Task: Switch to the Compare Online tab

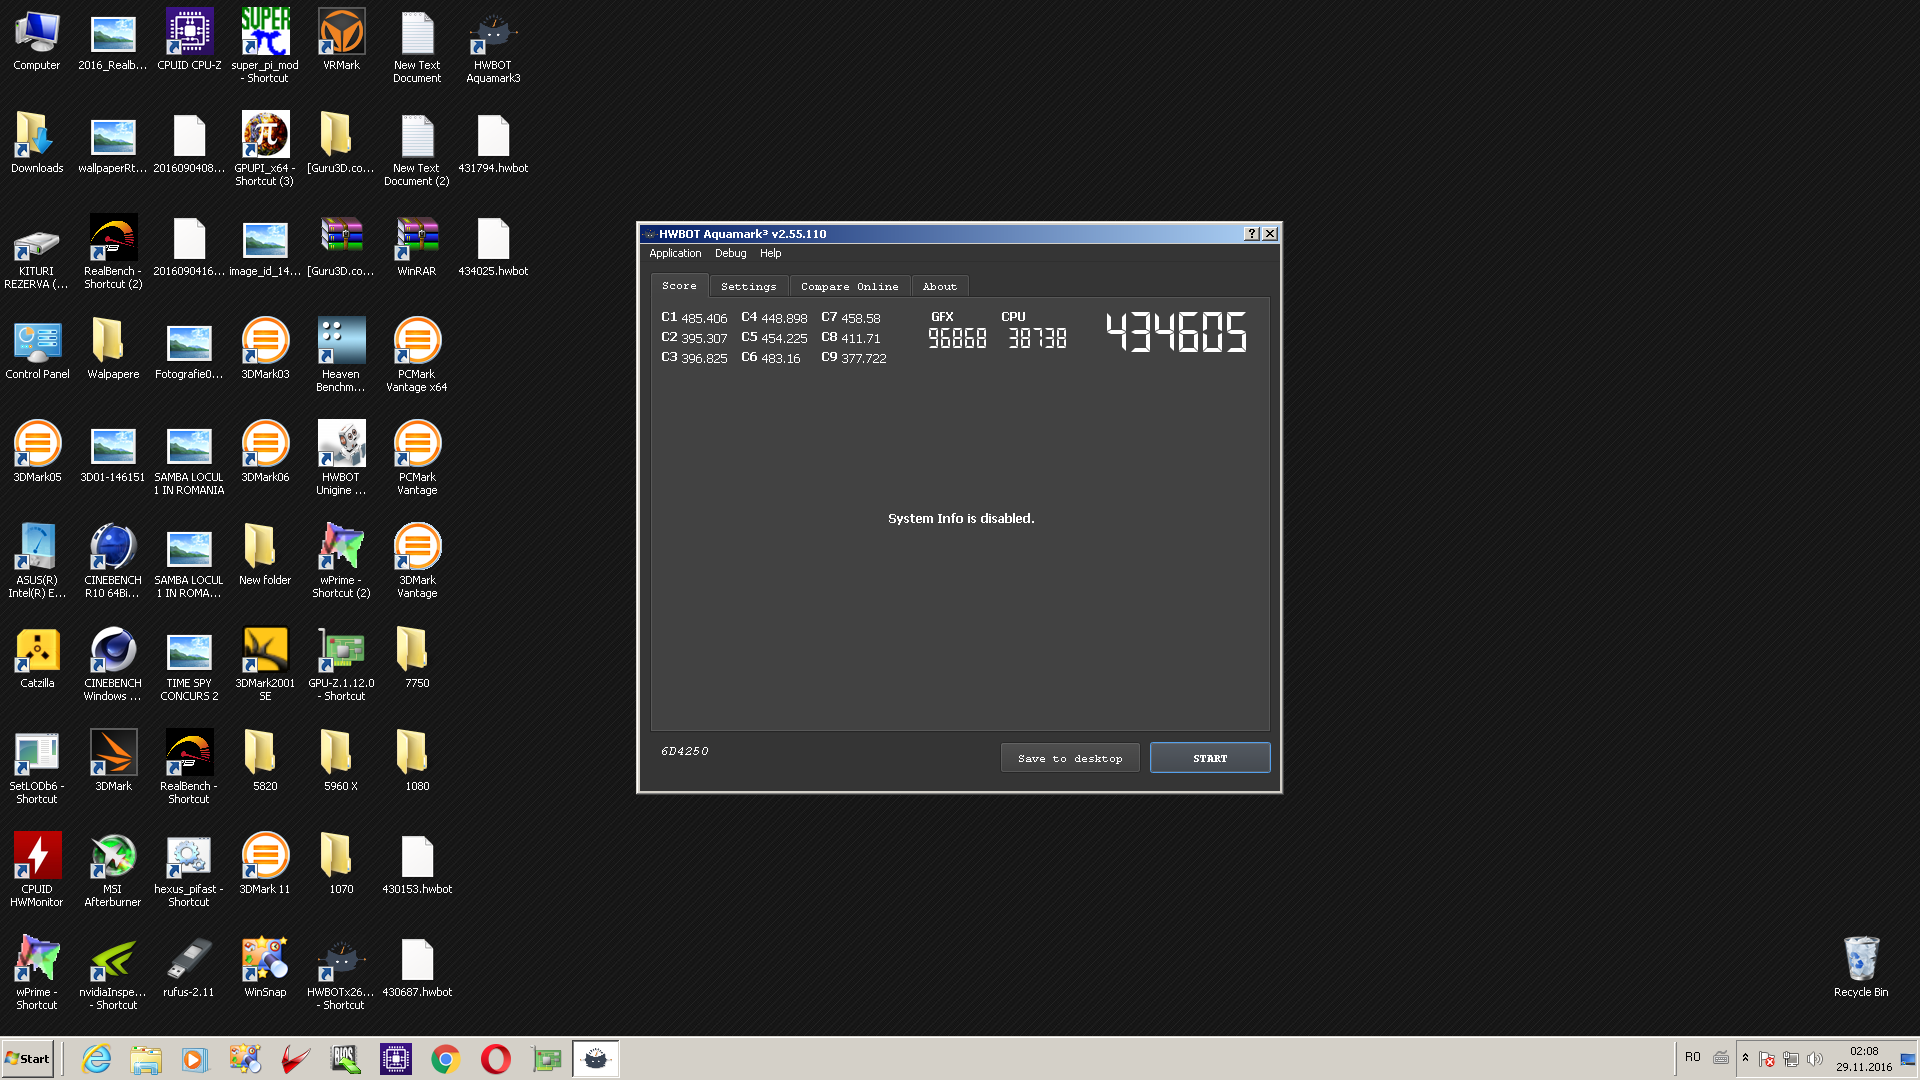Action: pyautogui.click(x=849, y=286)
